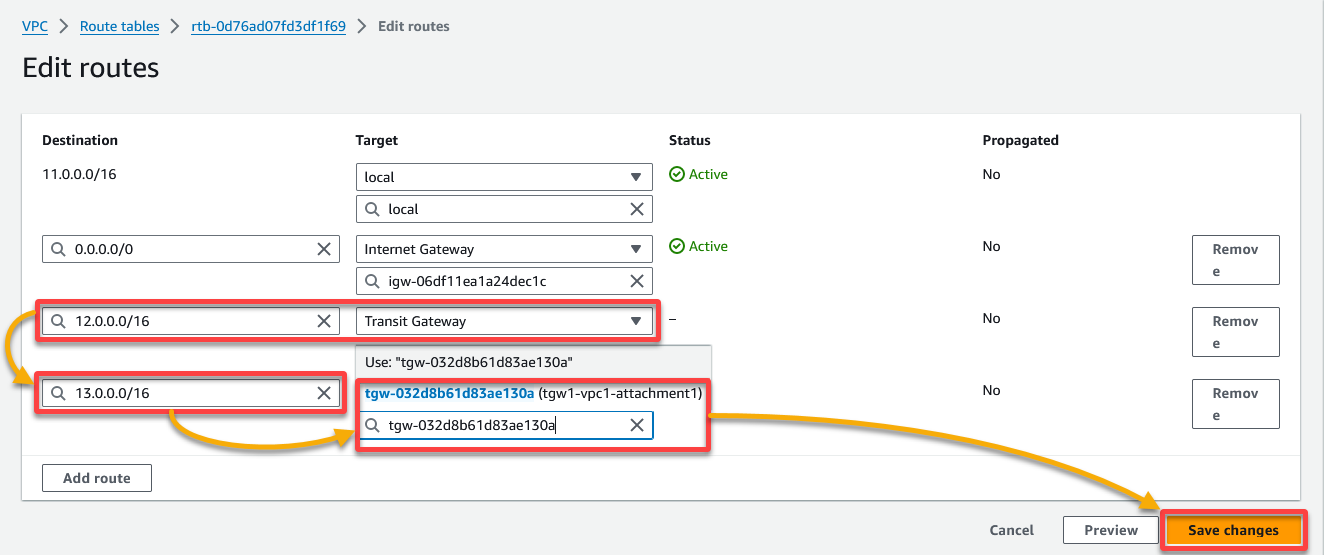
Task: Click the Target column header
Action: [x=377, y=140]
